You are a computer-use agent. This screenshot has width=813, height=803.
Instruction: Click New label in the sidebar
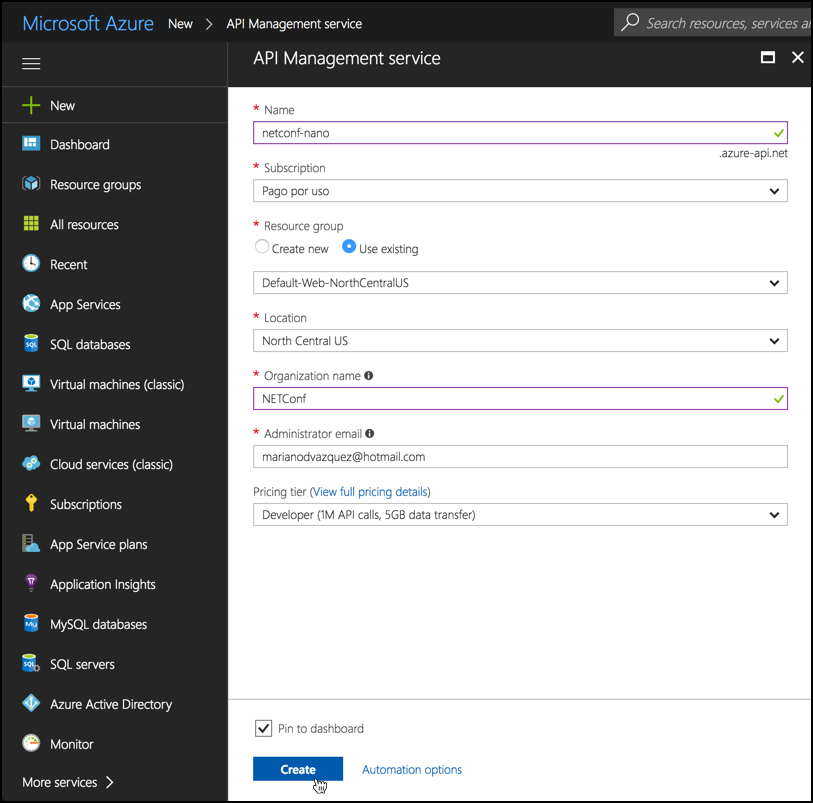click(62, 106)
